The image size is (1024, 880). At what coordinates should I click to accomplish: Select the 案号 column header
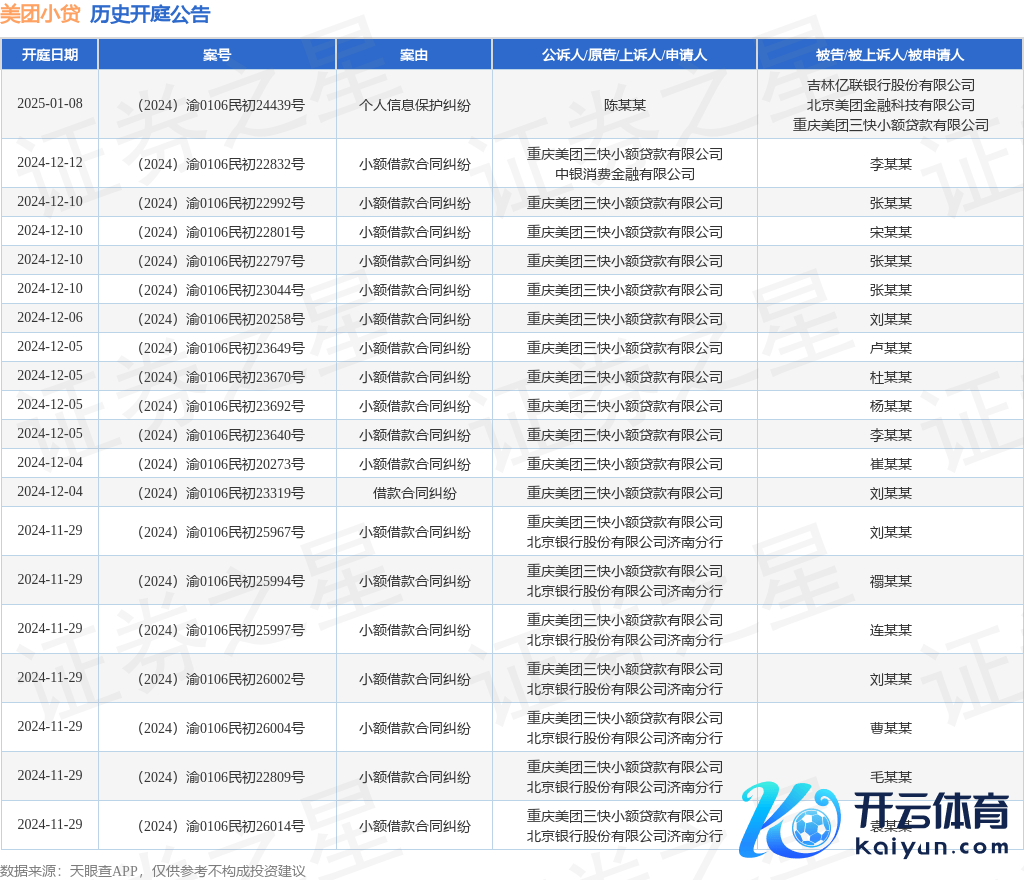(x=217, y=55)
